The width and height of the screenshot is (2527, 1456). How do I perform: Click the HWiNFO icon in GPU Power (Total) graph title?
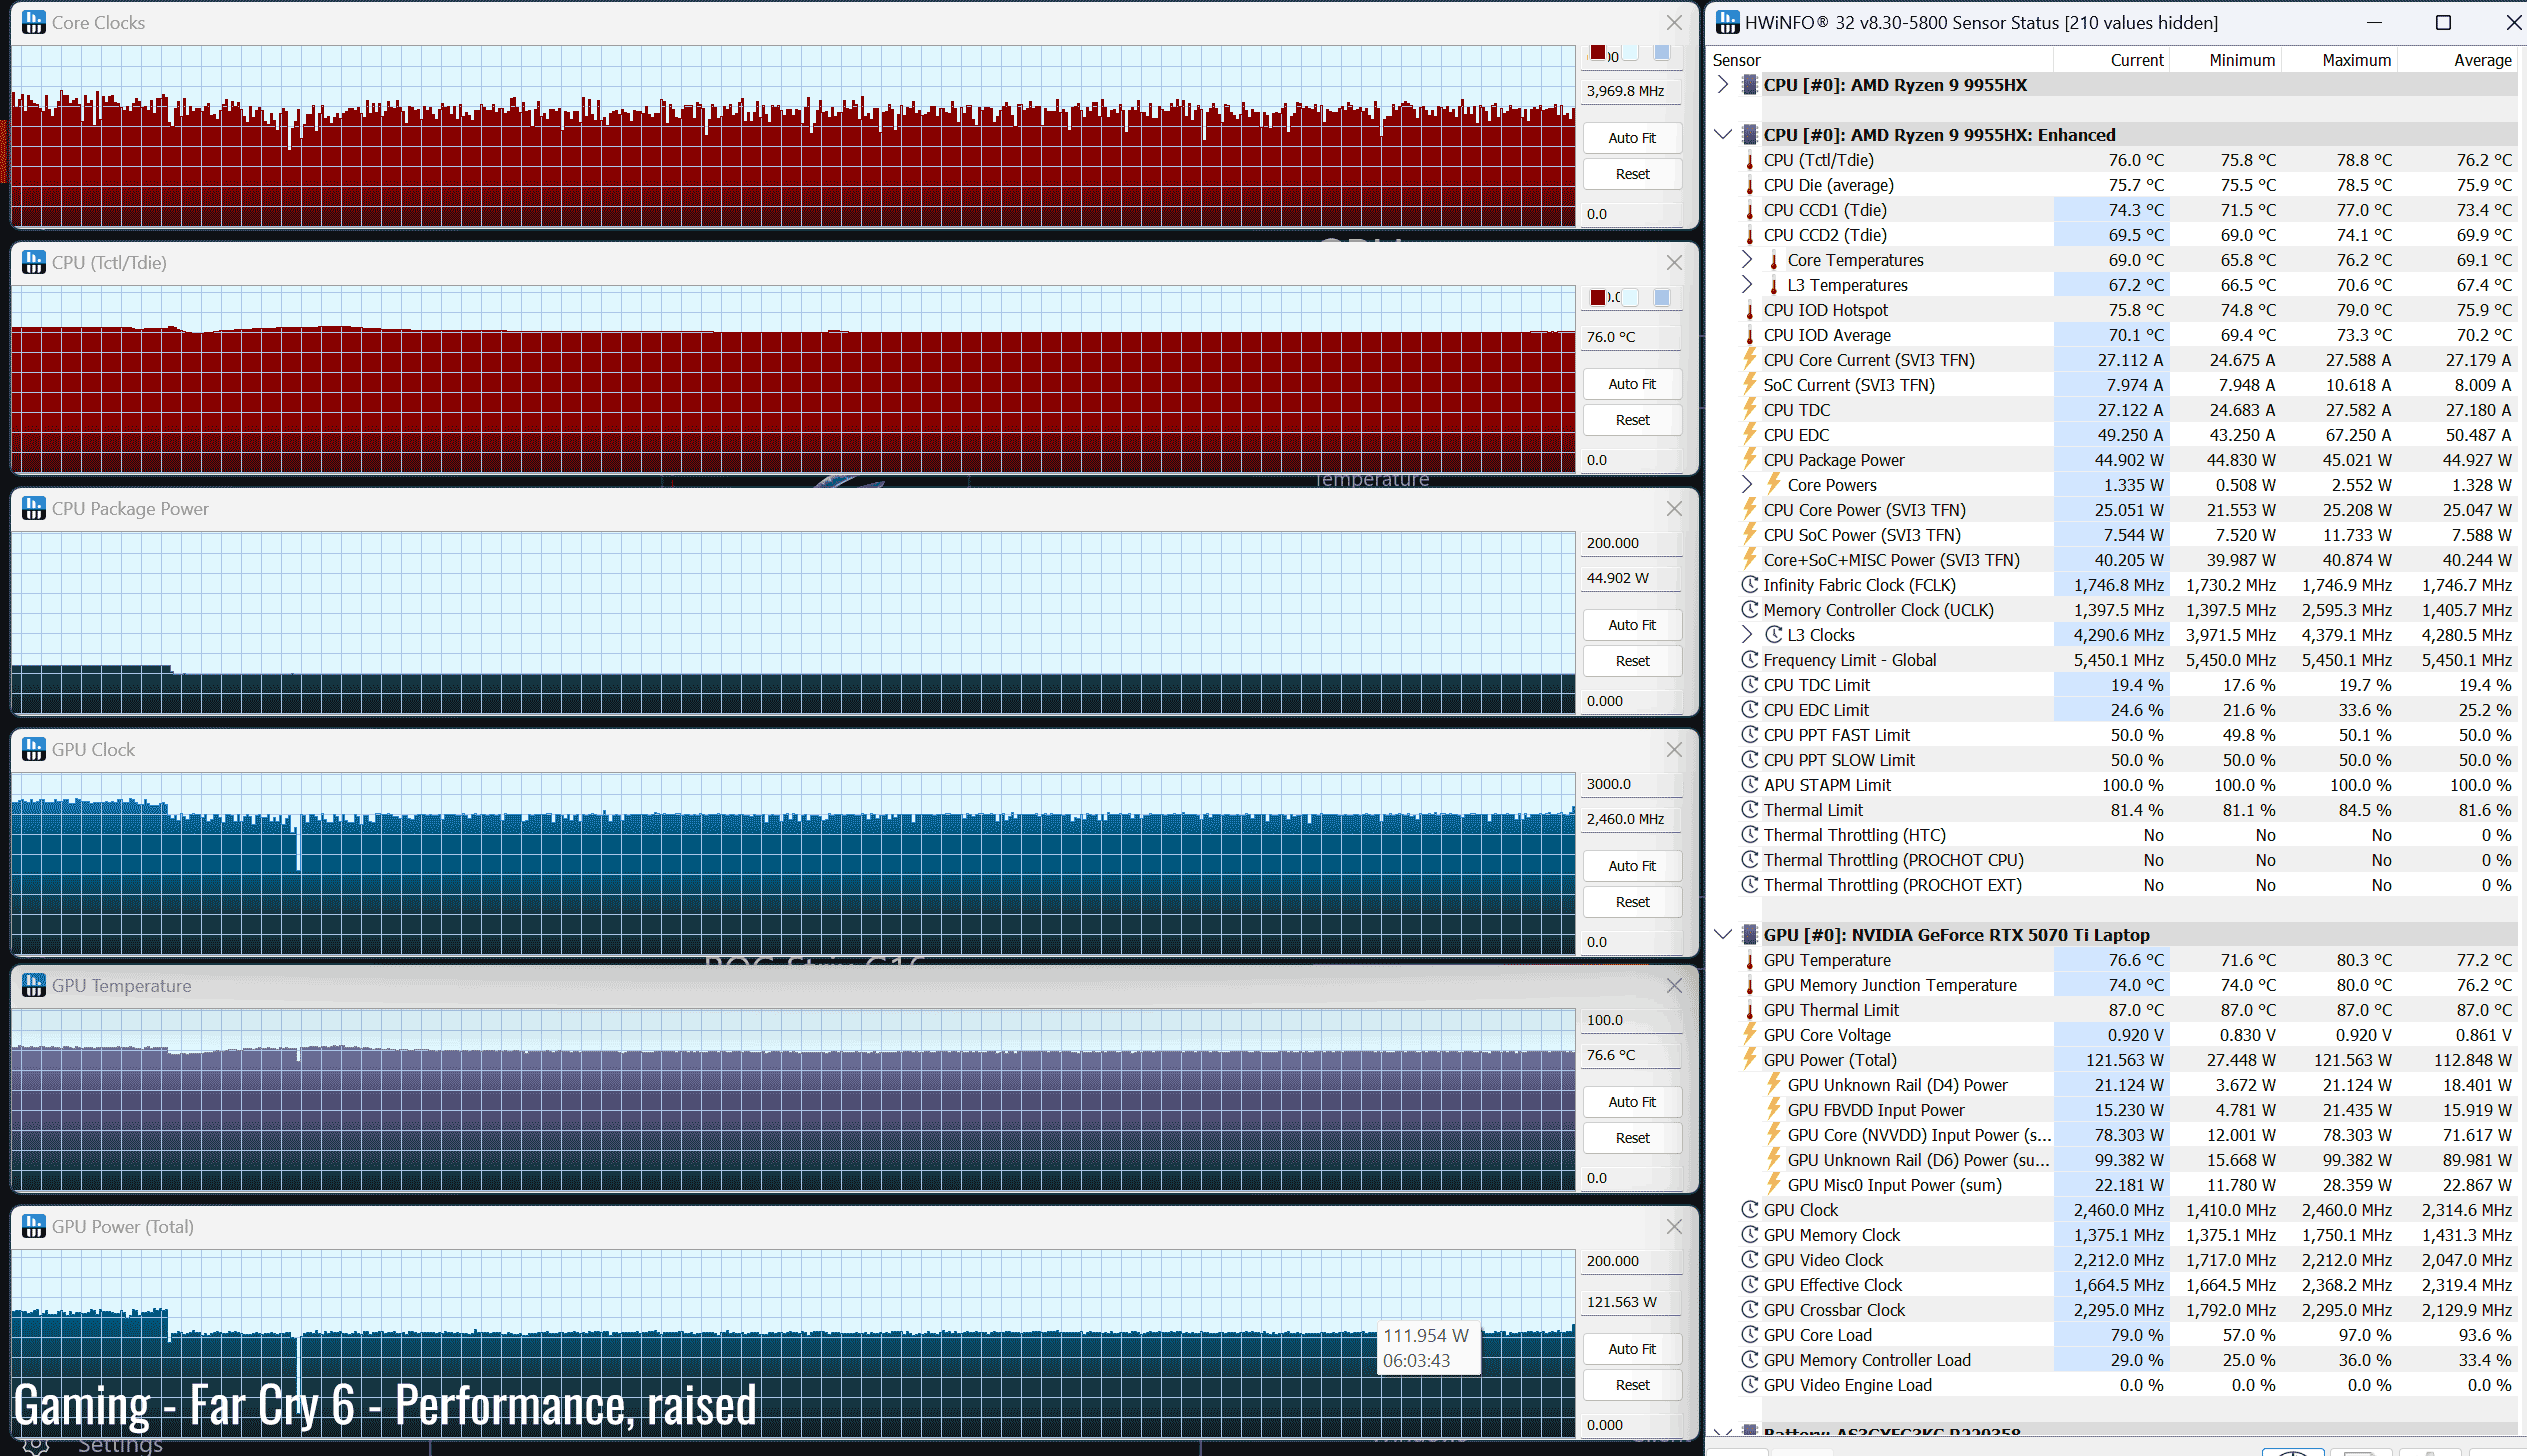coord(34,1226)
